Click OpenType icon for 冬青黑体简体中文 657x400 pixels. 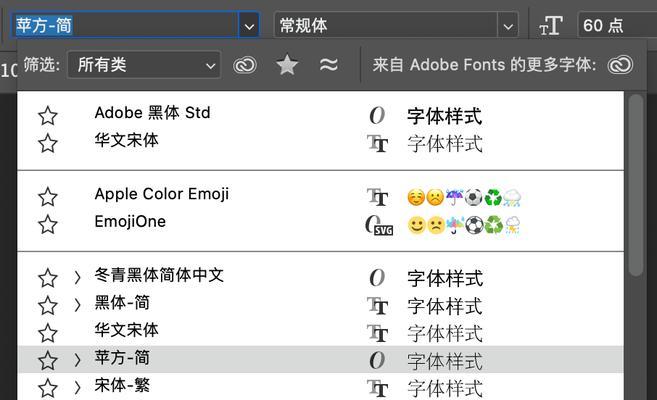coord(377,278)
